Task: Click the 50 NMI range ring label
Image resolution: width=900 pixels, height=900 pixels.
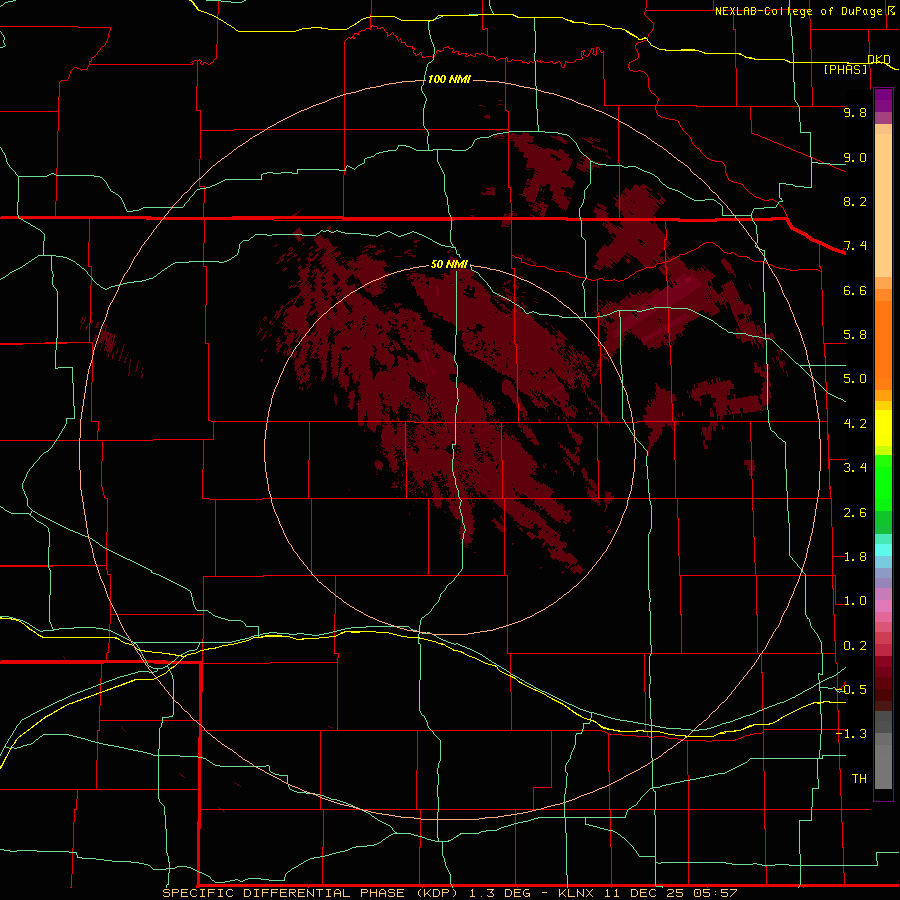Action: (x=449, y=264)
